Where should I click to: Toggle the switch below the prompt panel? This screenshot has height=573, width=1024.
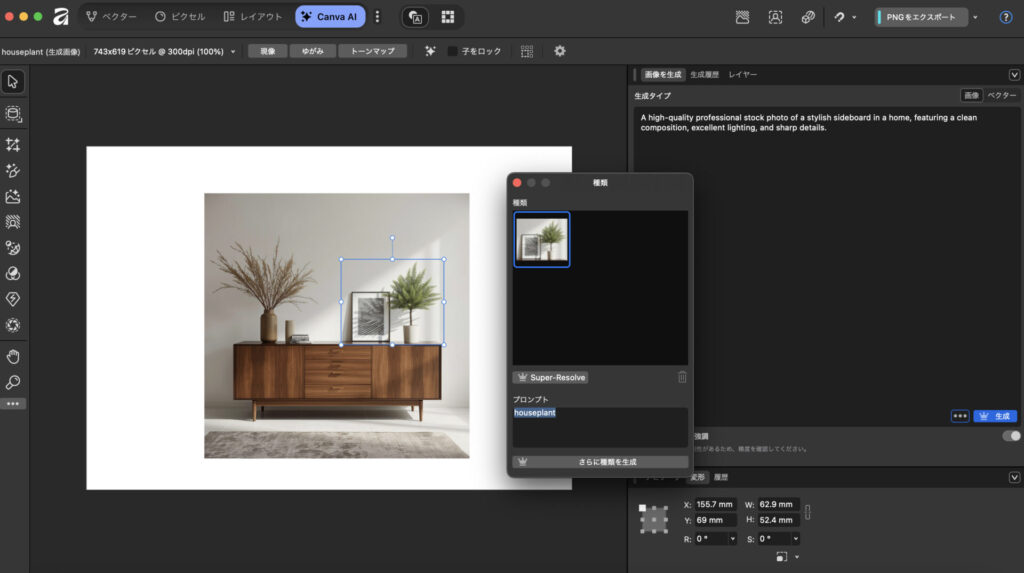click(x=1011, y=436)
